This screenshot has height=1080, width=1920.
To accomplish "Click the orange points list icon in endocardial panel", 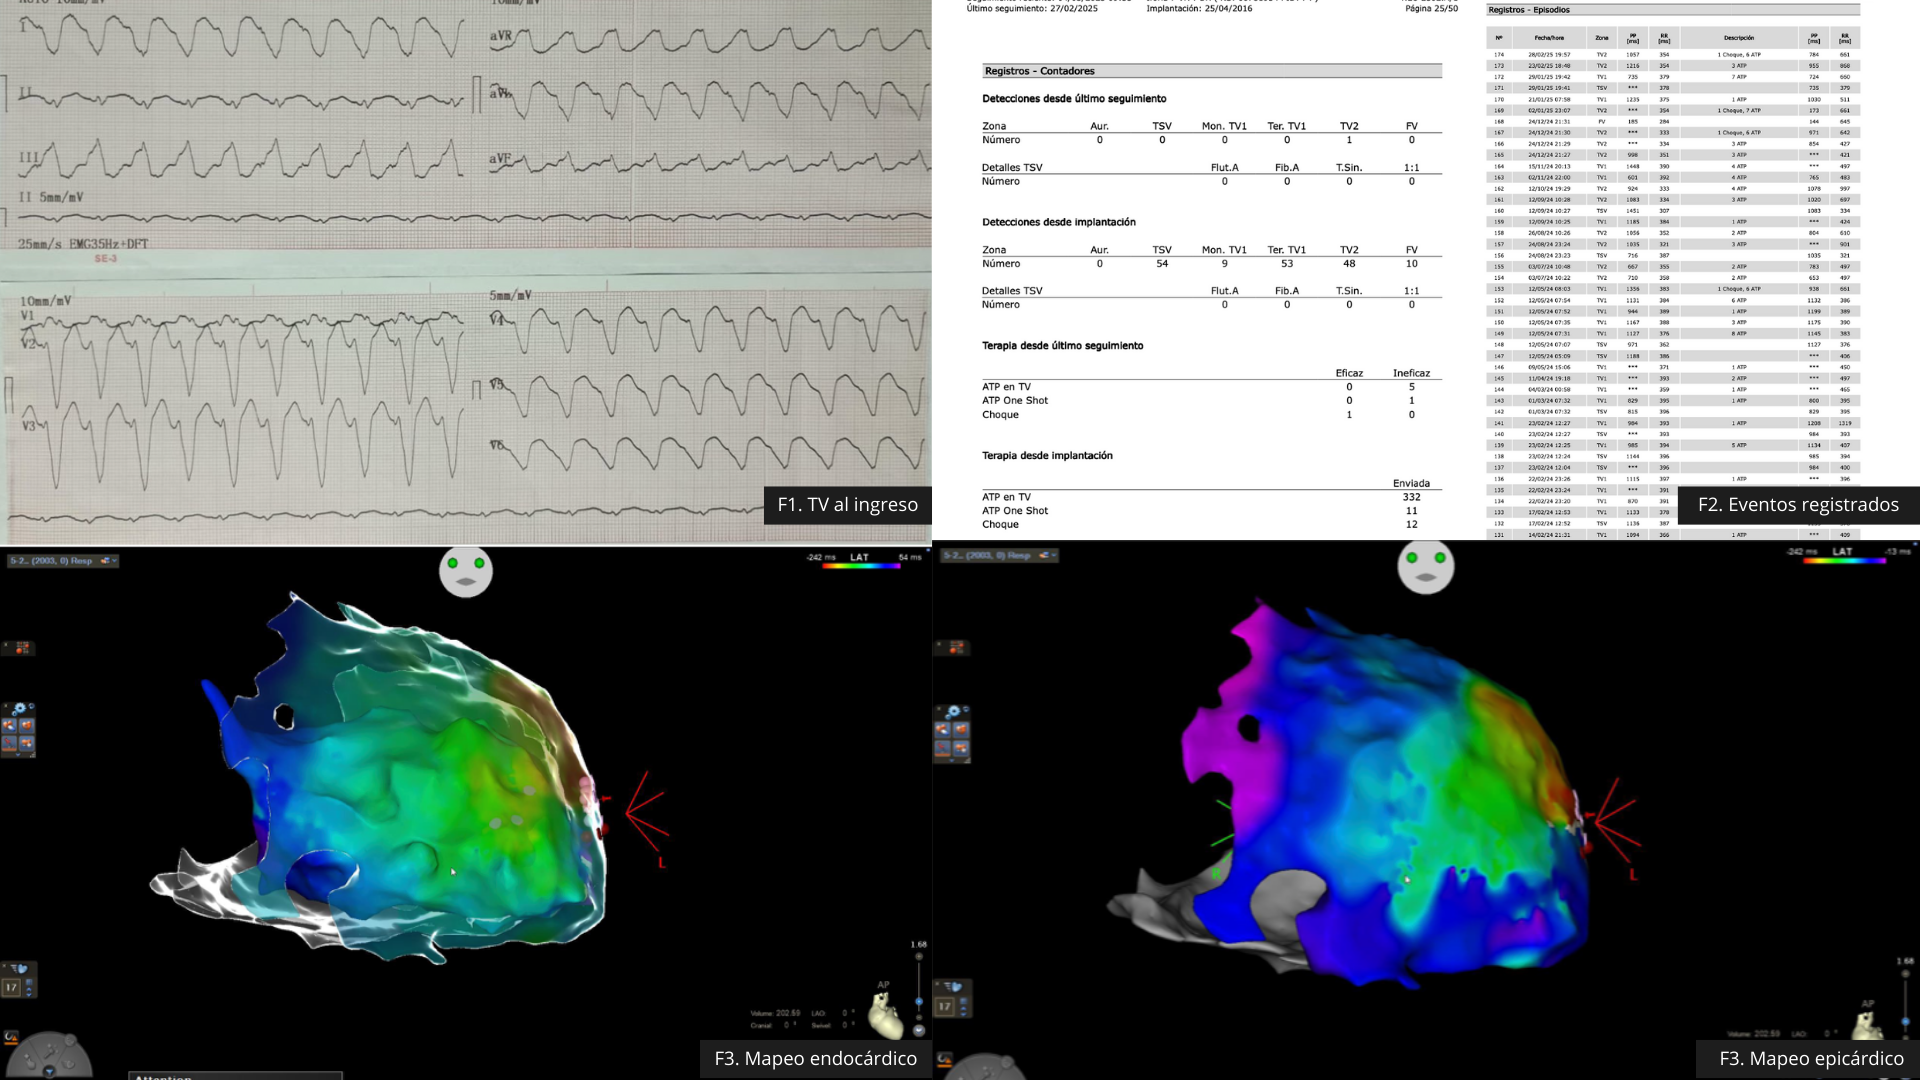I will 21,648.
